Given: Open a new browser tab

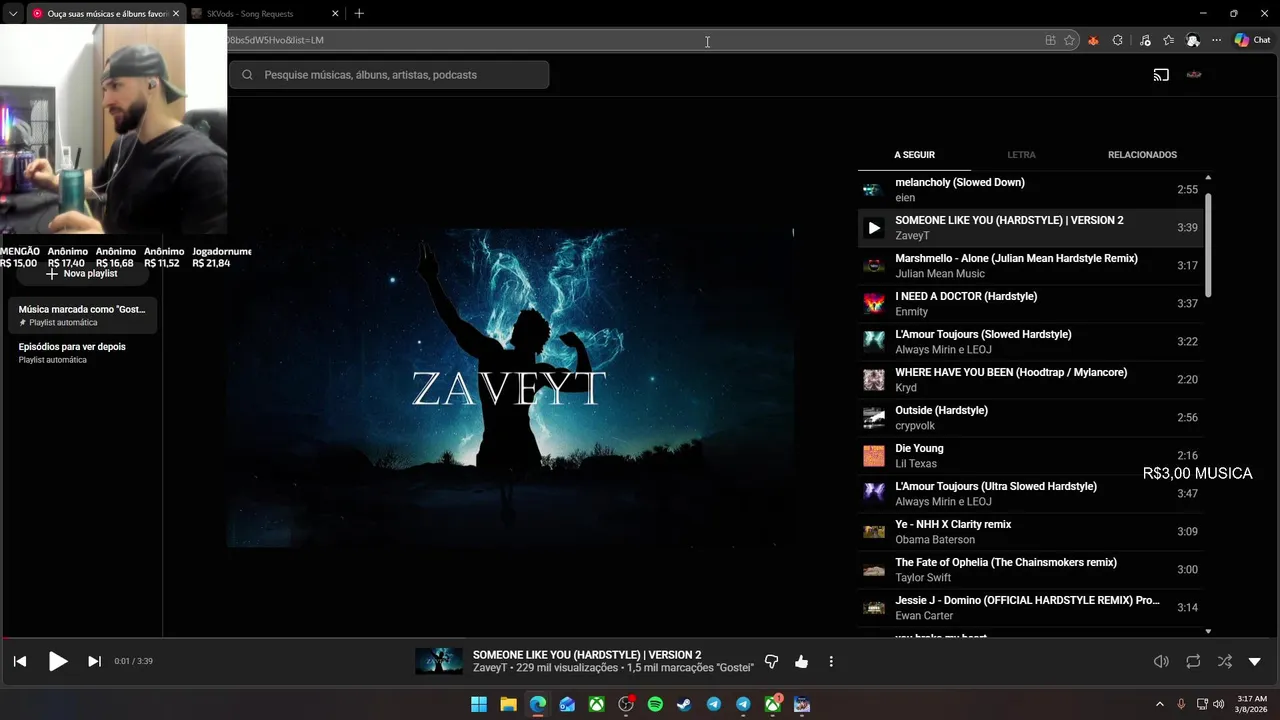Looking at the screenshot, I should tap(359, 14).
